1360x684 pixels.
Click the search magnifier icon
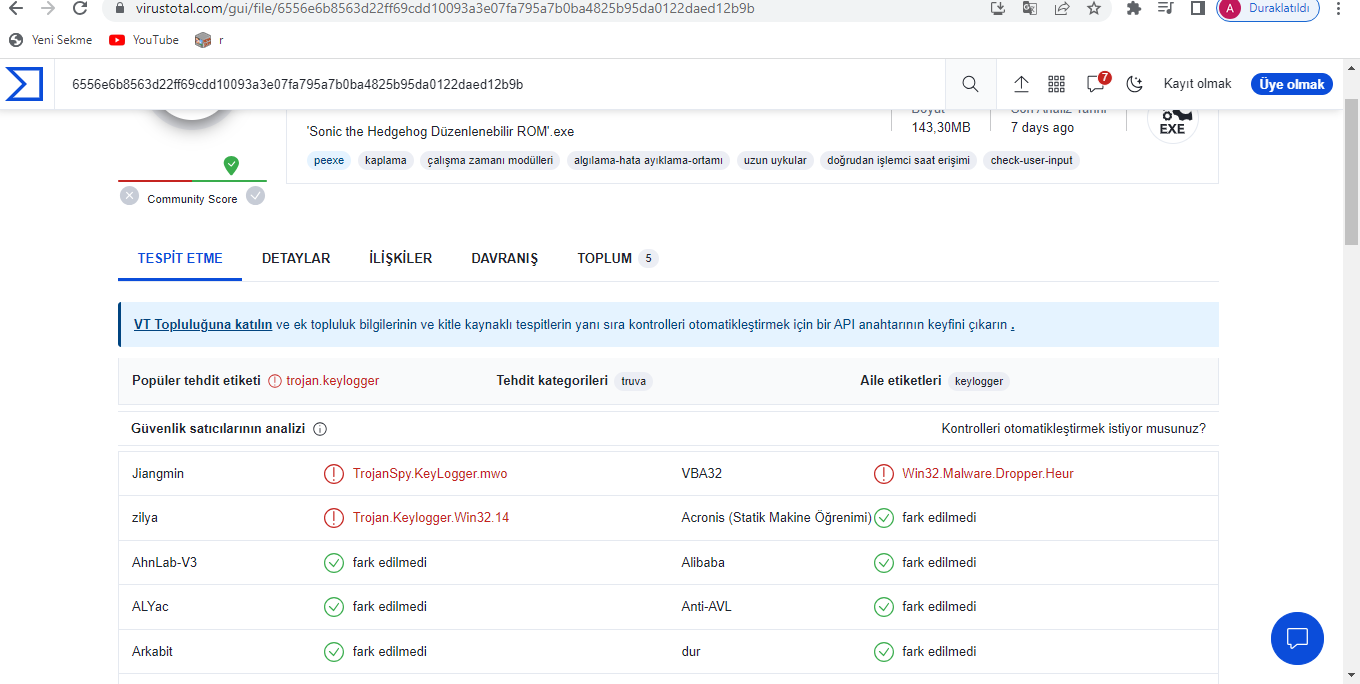pos(970,84)
